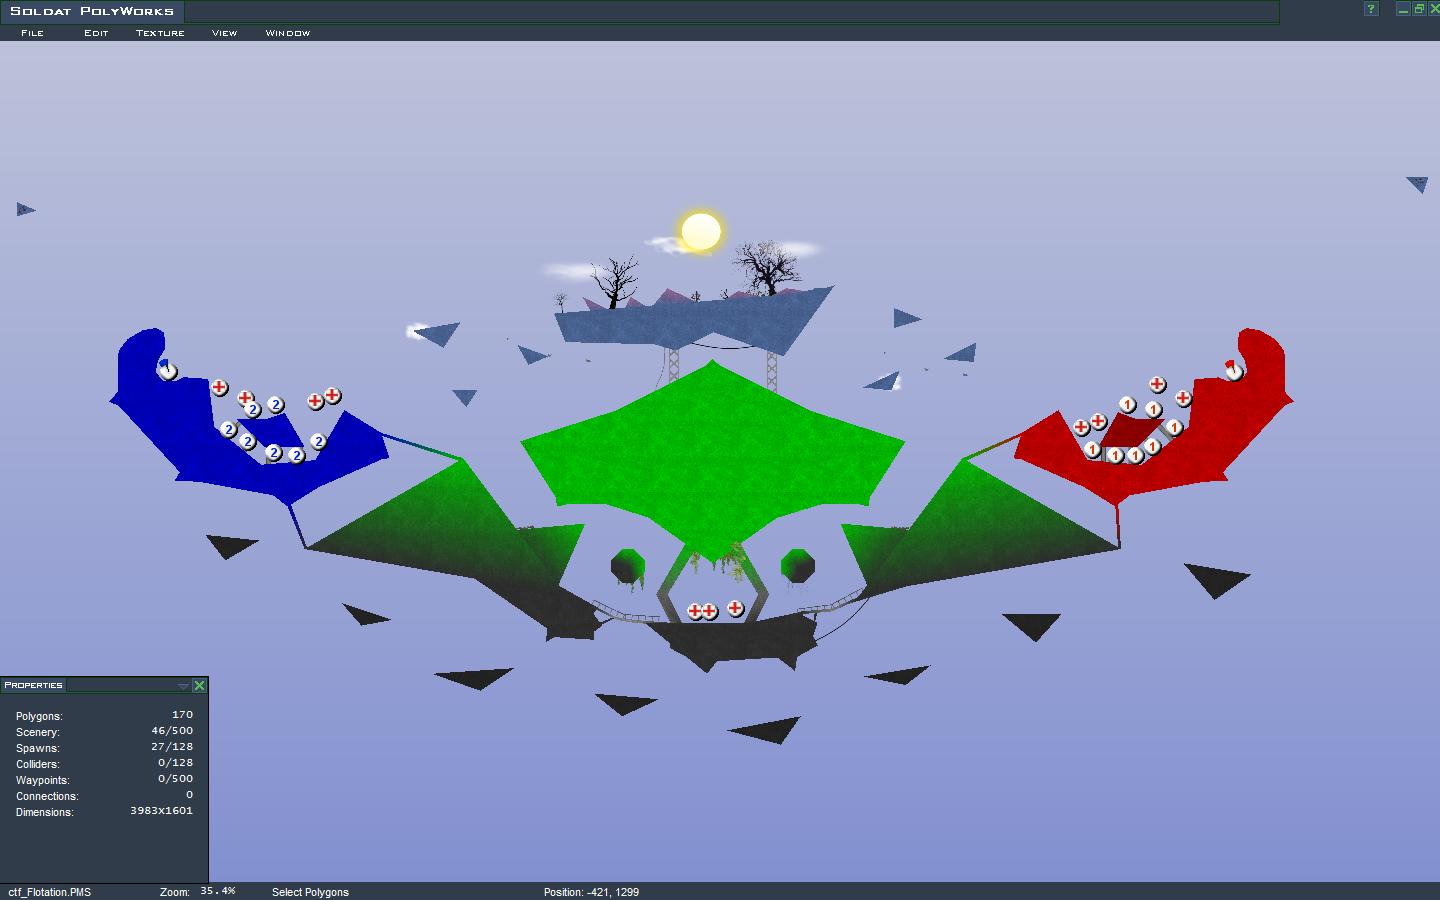Collapse the Properties panel with its arrow

click(183, 686)
